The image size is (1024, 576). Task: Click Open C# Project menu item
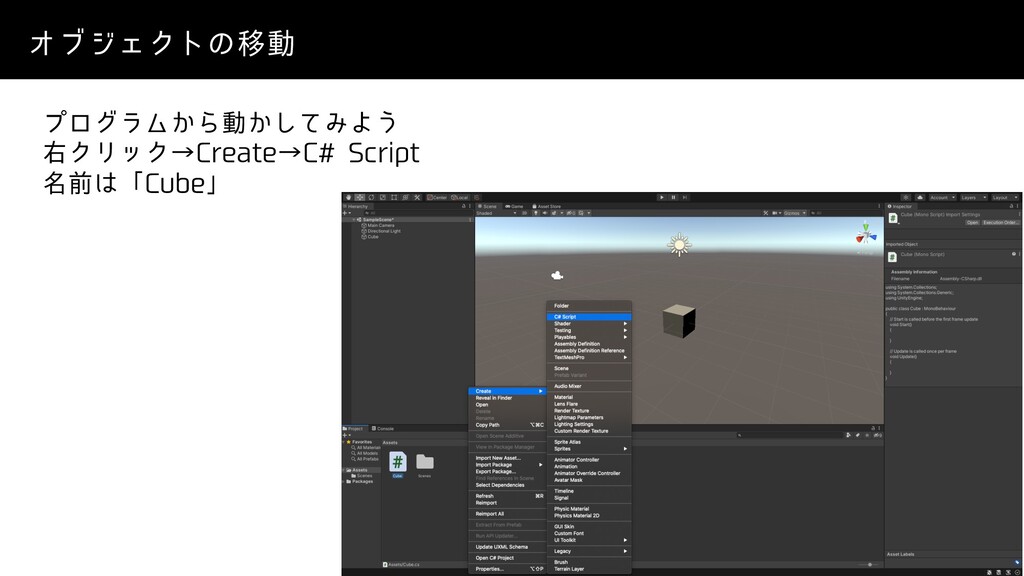click(507, 558)
